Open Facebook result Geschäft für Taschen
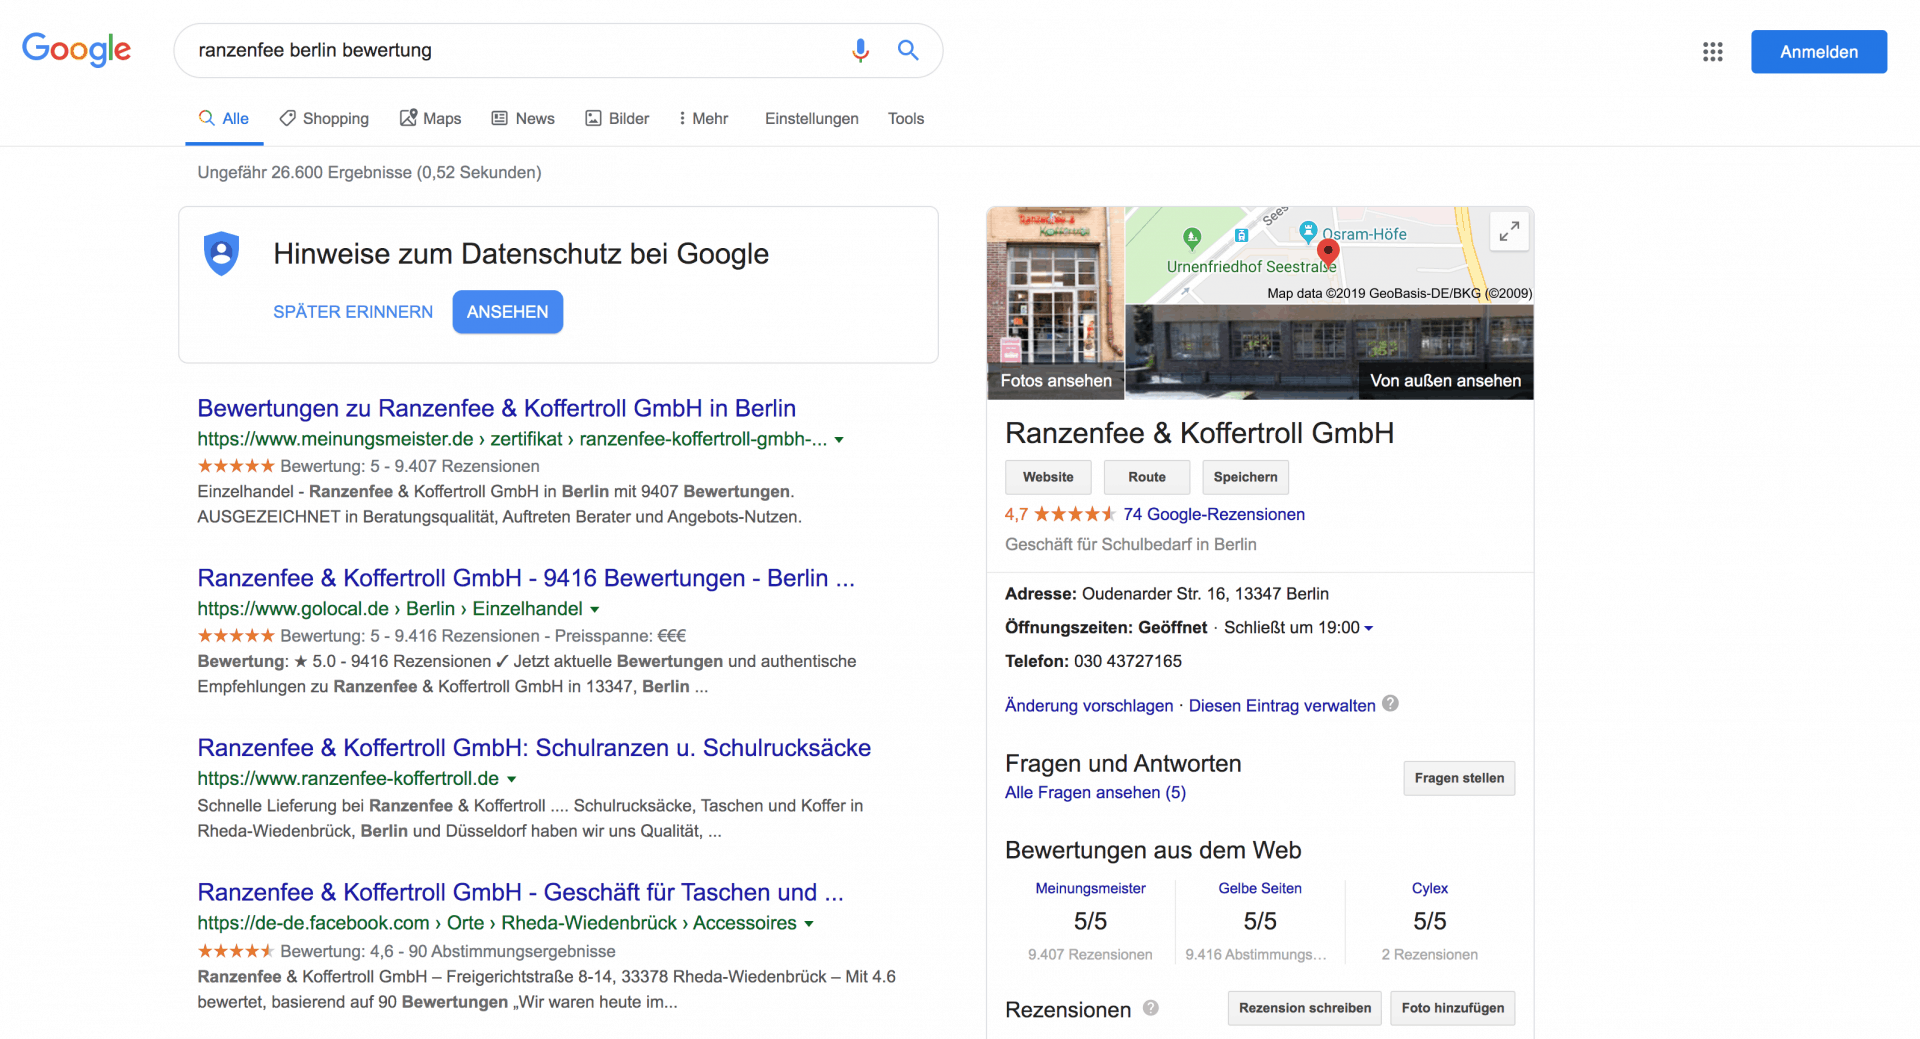The image size is (1920, 1039). tap(520, 892)
